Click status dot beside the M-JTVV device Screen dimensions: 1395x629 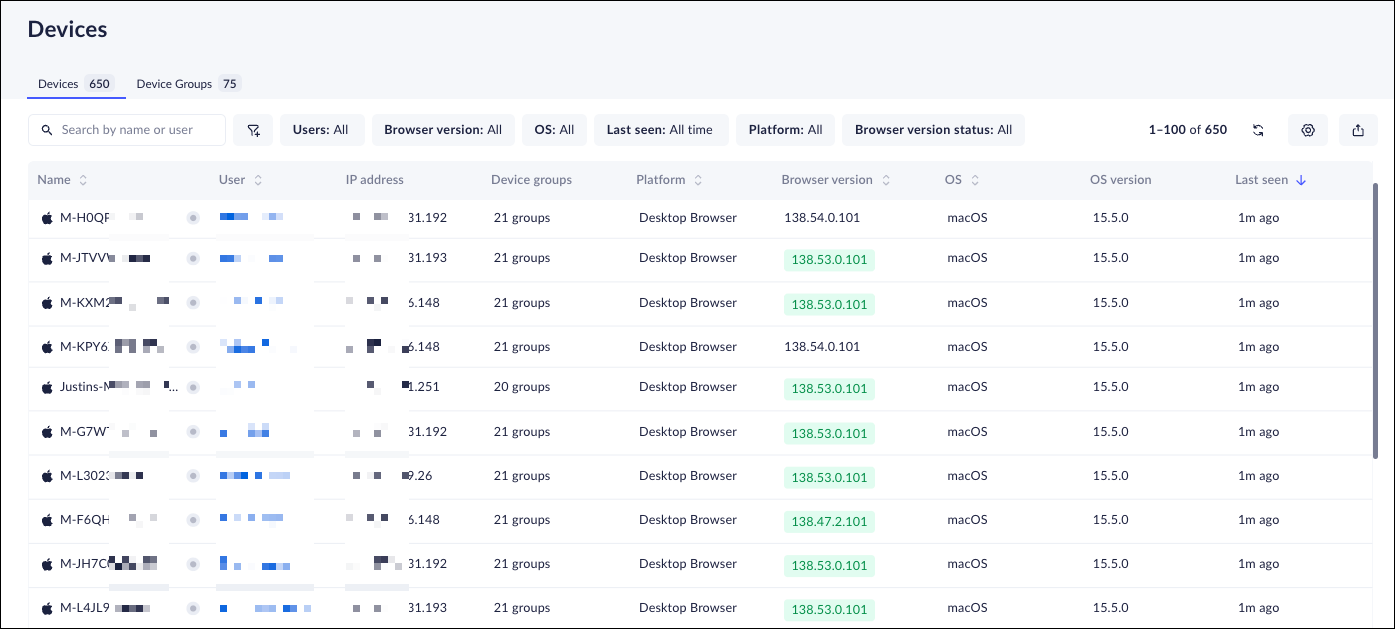point(193,258)
